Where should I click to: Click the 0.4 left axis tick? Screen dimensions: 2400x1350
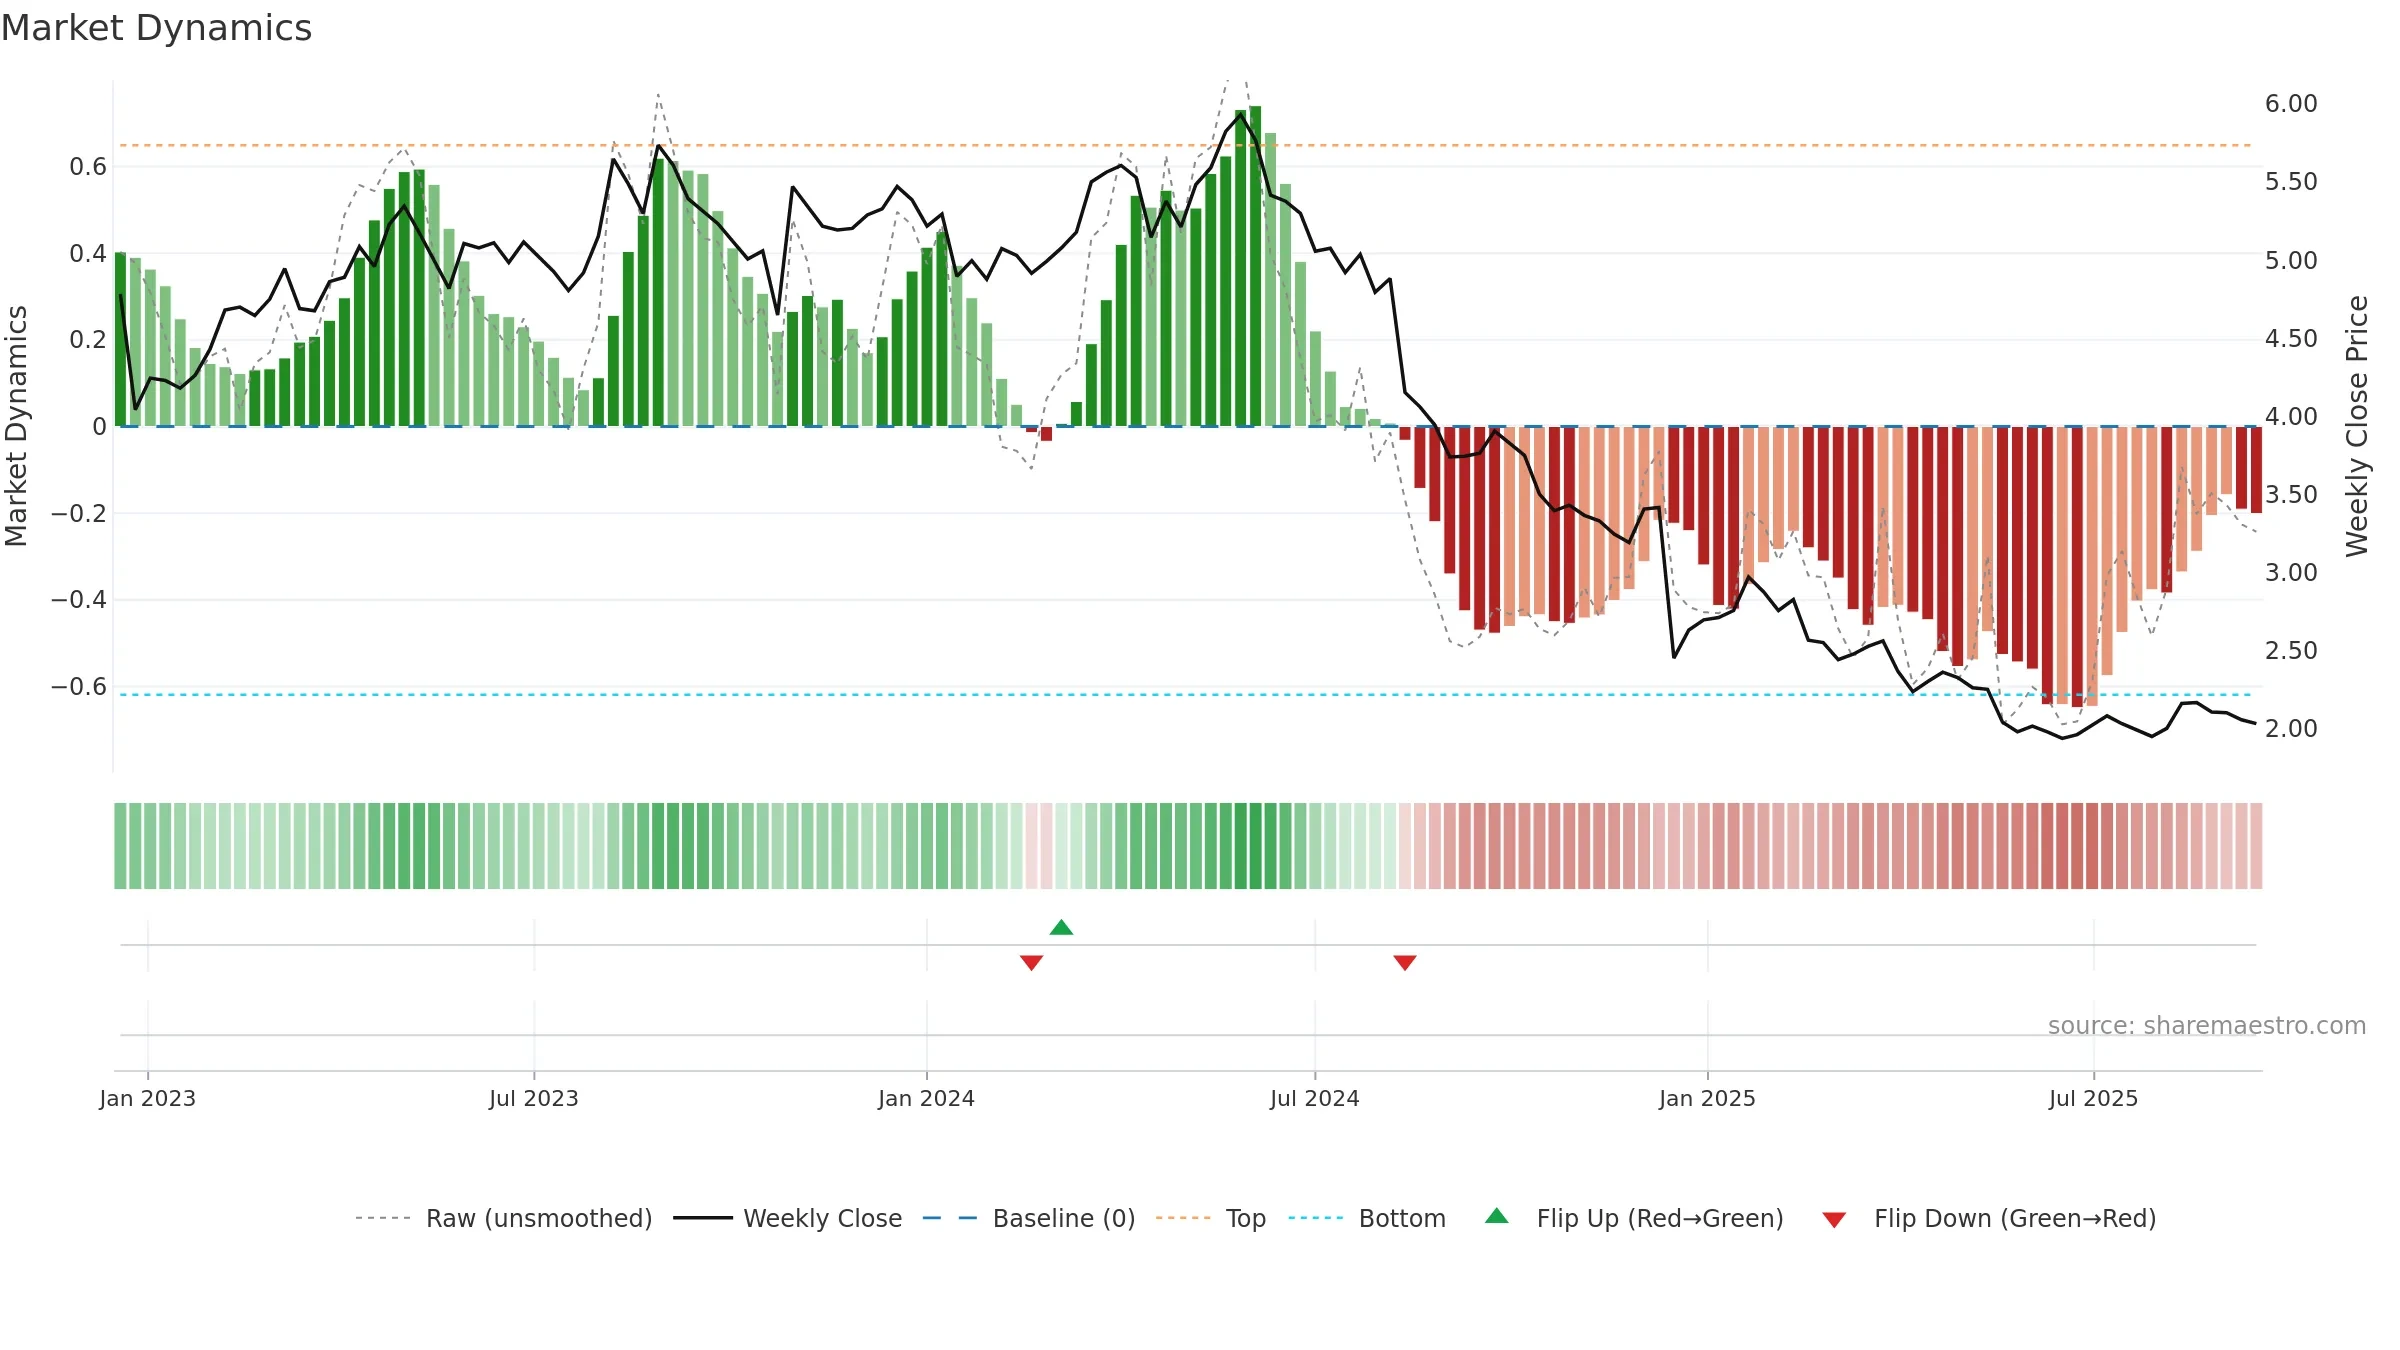[x=88, y=253]
